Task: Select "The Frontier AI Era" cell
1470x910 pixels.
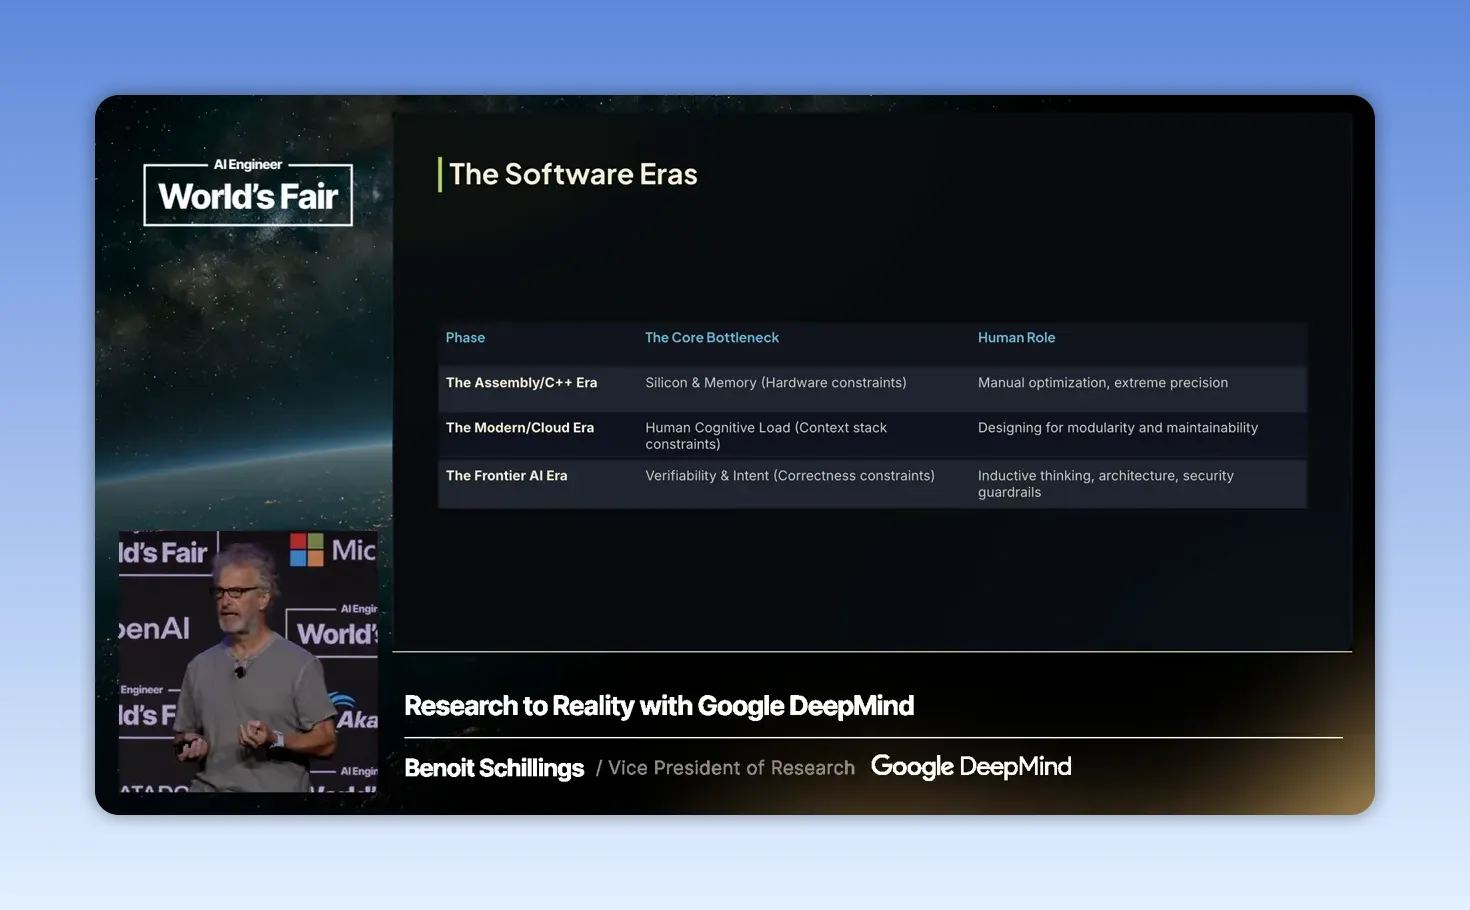Action: pos(506,476)
